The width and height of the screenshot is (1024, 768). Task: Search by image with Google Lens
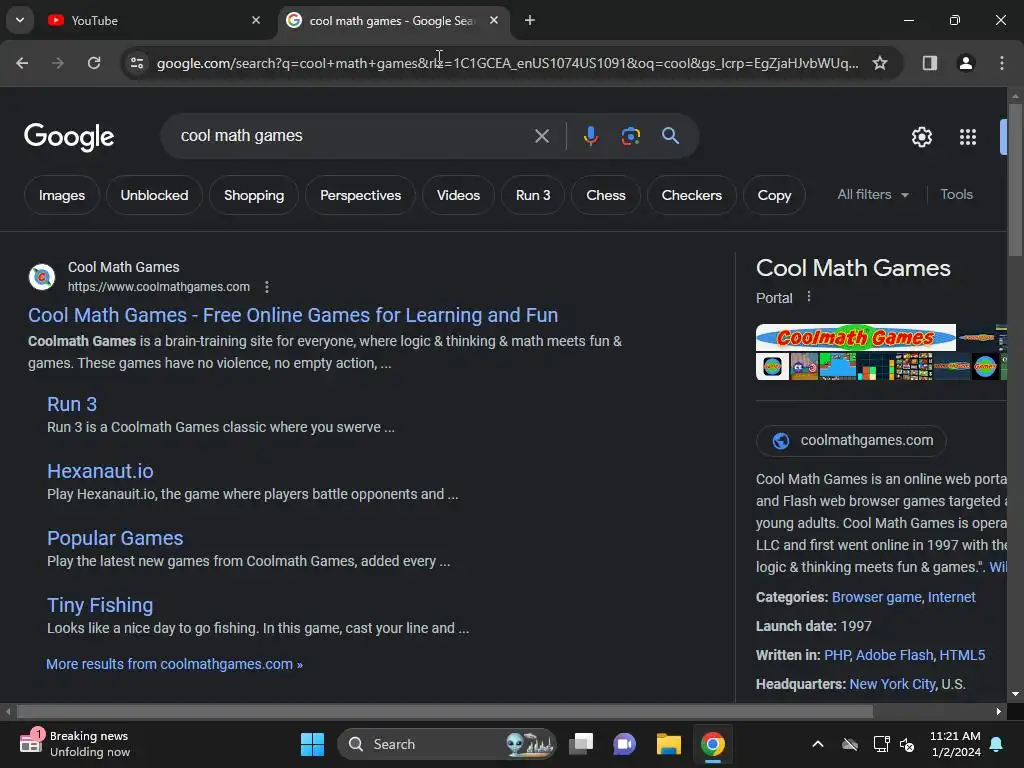[x=630, y=136]
